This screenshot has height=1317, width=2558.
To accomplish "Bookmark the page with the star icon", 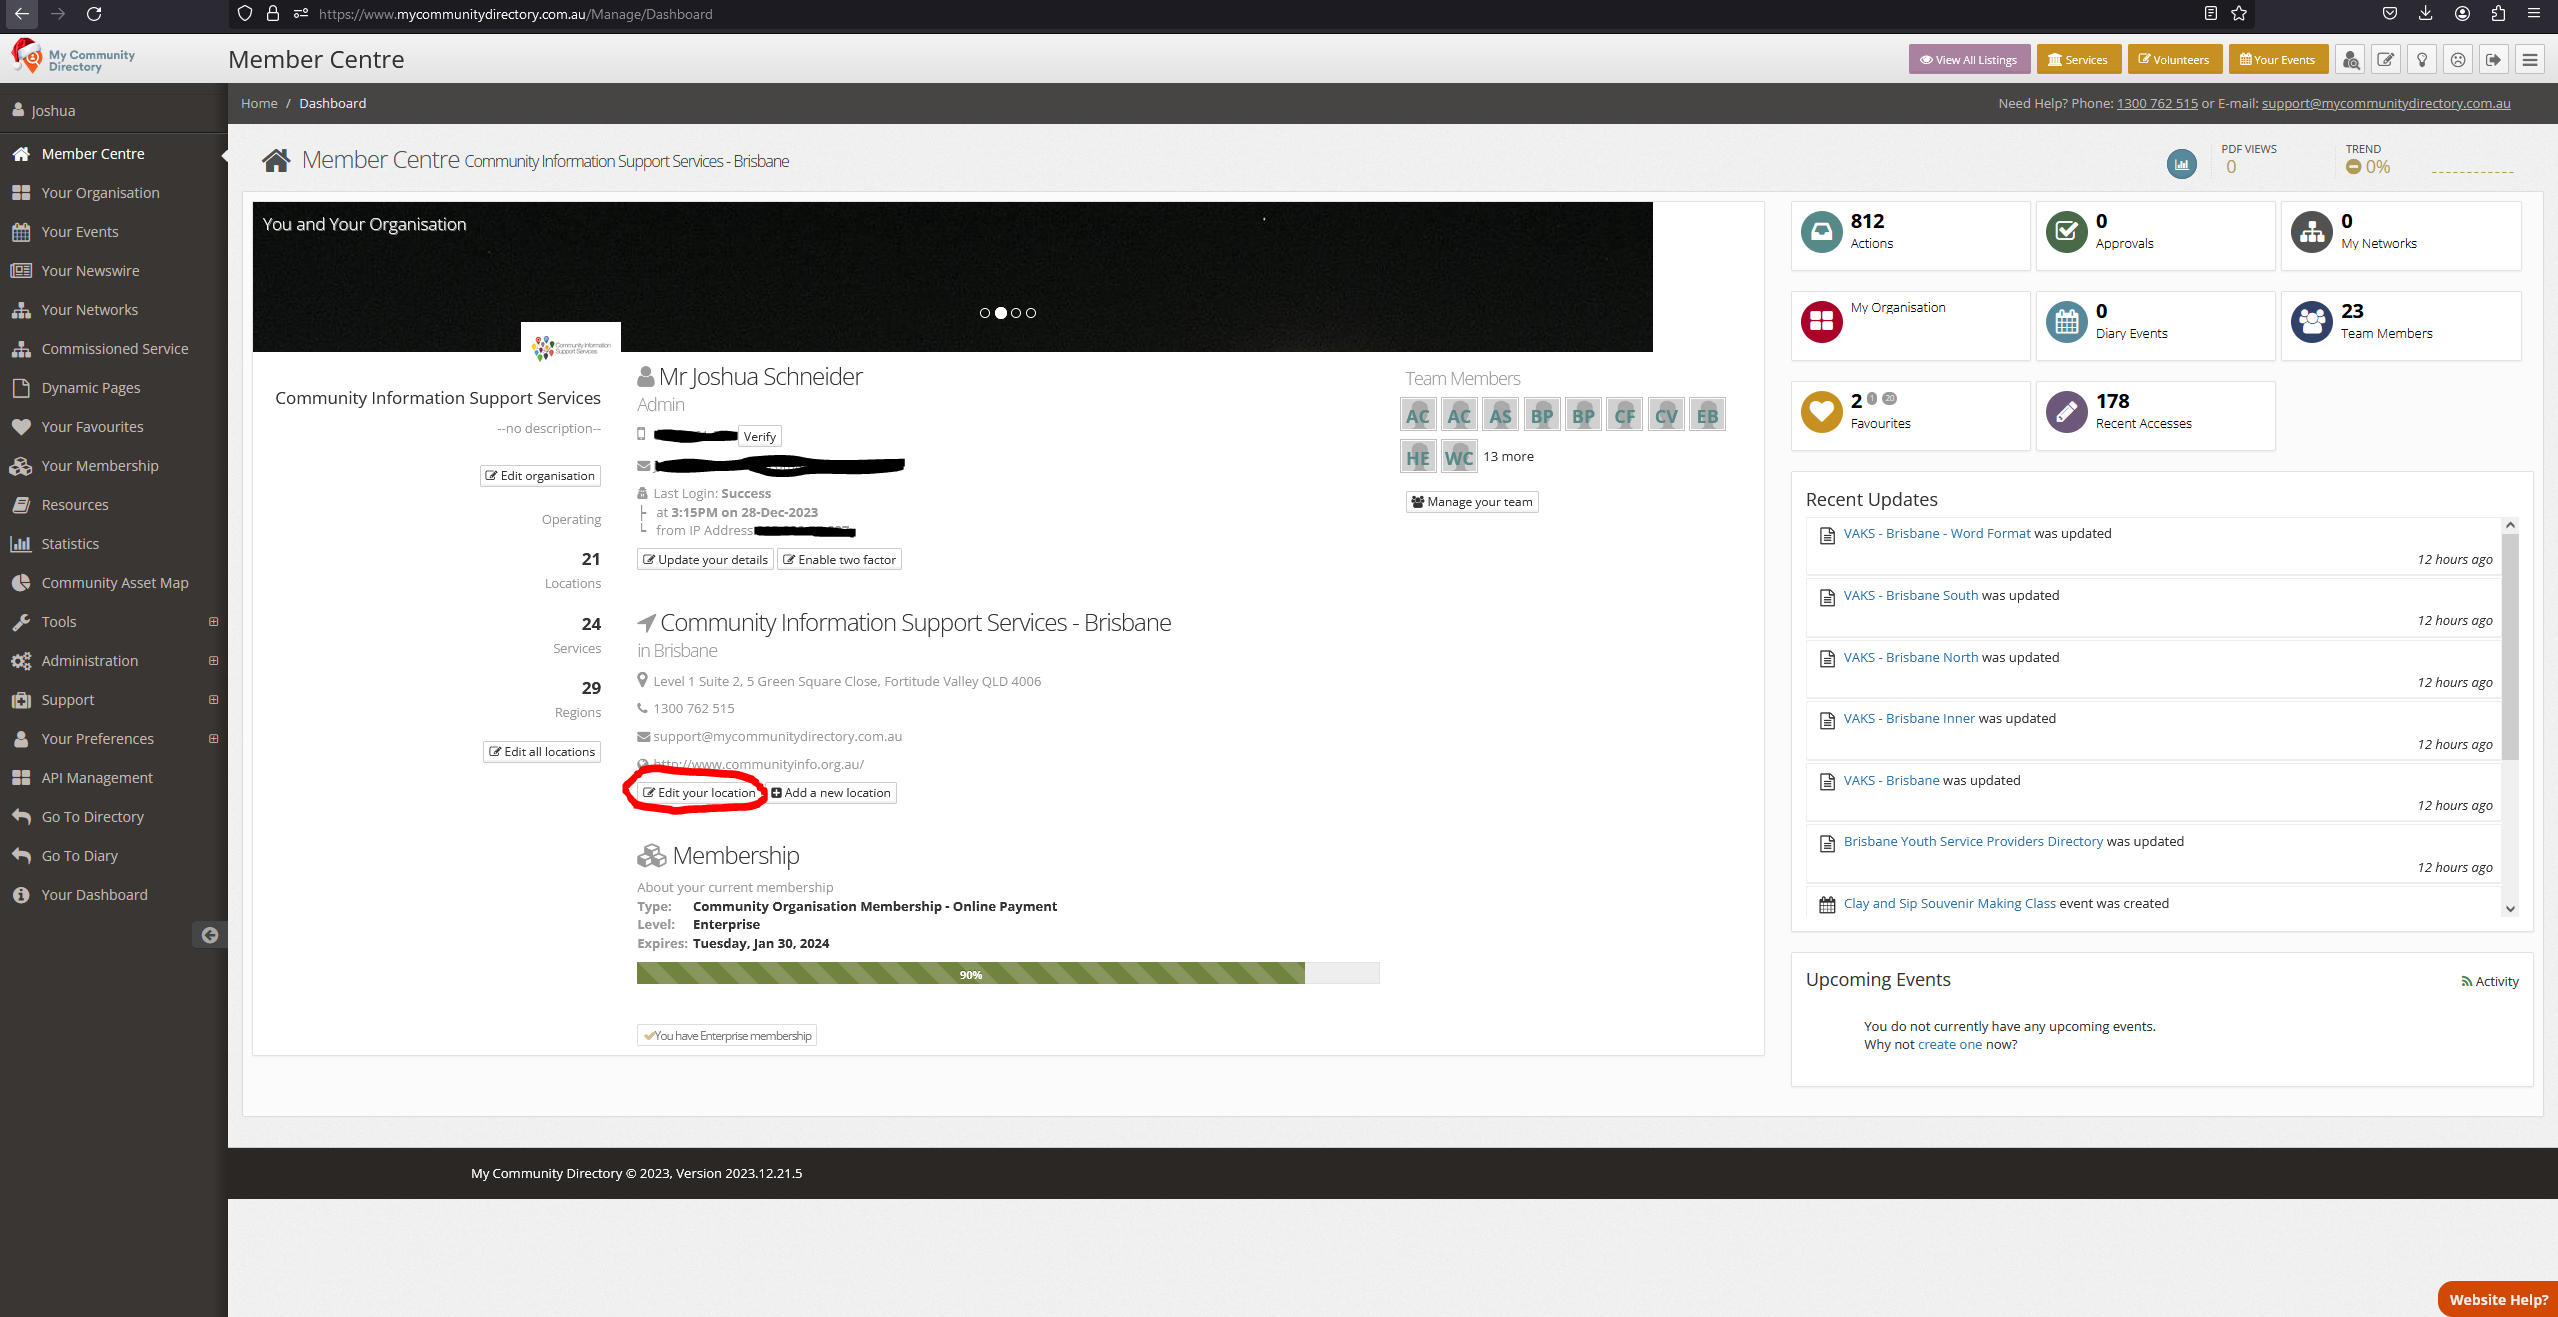I will [2239, 14].
